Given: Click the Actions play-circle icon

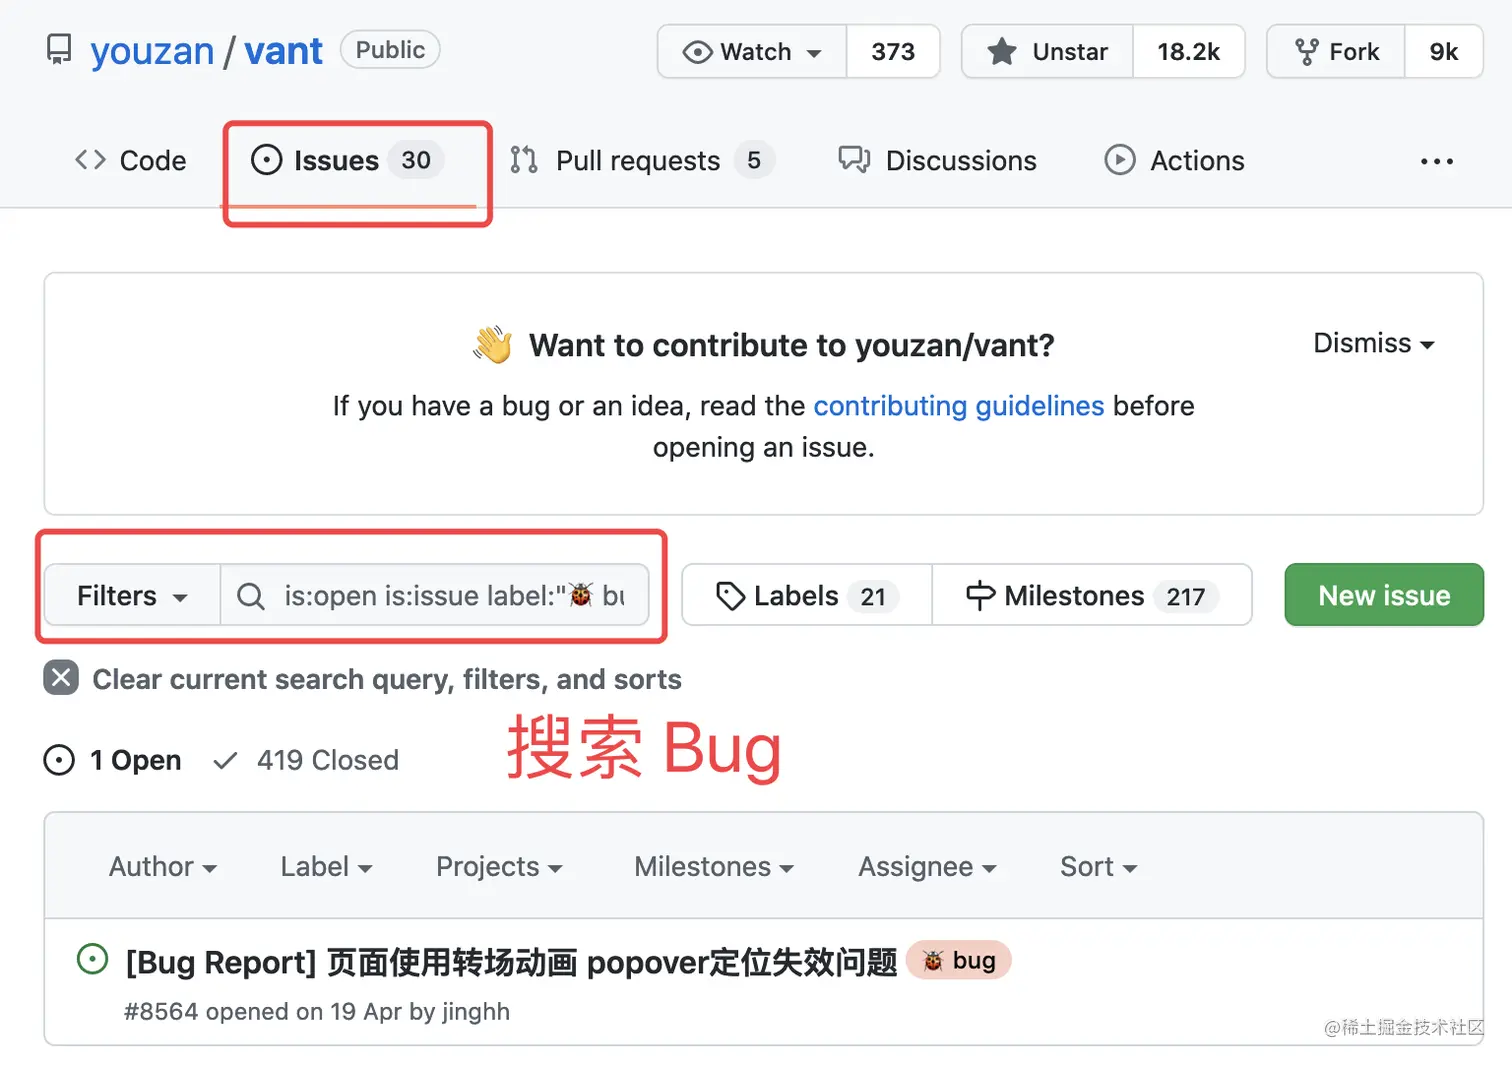Looking at the screenshot, I should coord(1120,160).
